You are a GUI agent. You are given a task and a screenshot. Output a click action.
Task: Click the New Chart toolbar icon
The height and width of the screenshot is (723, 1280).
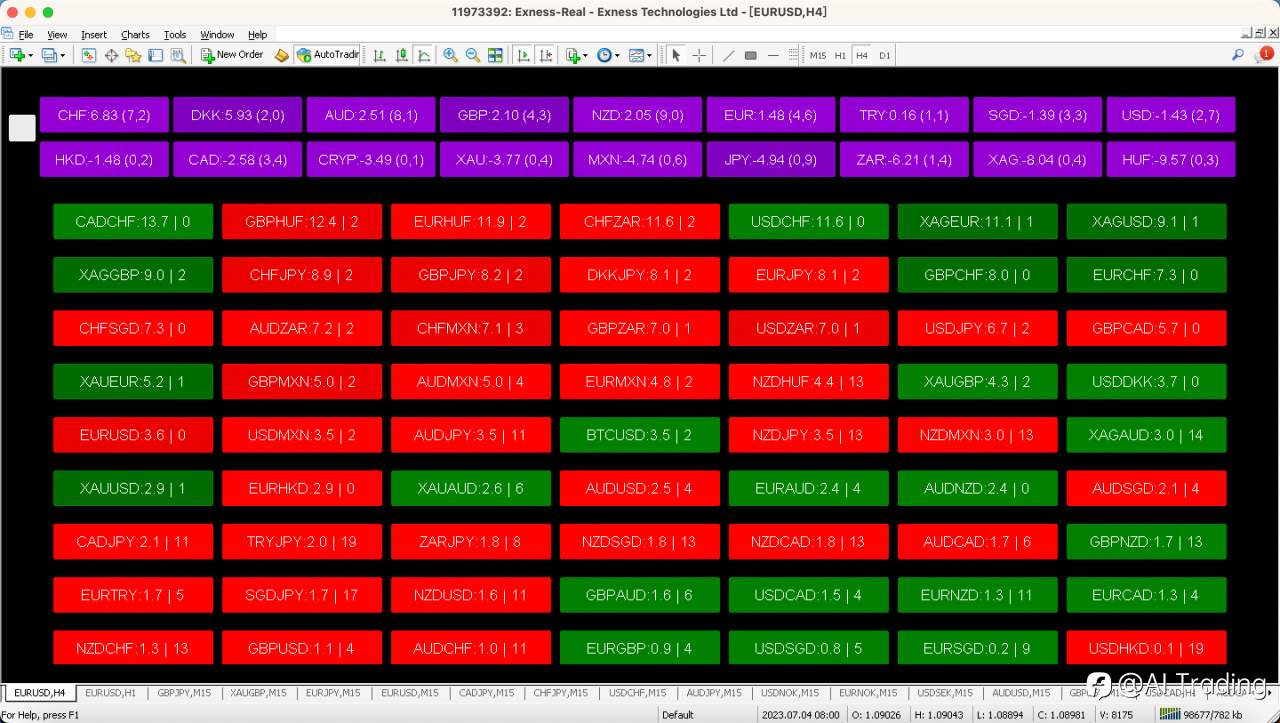(x=17, y=55)
